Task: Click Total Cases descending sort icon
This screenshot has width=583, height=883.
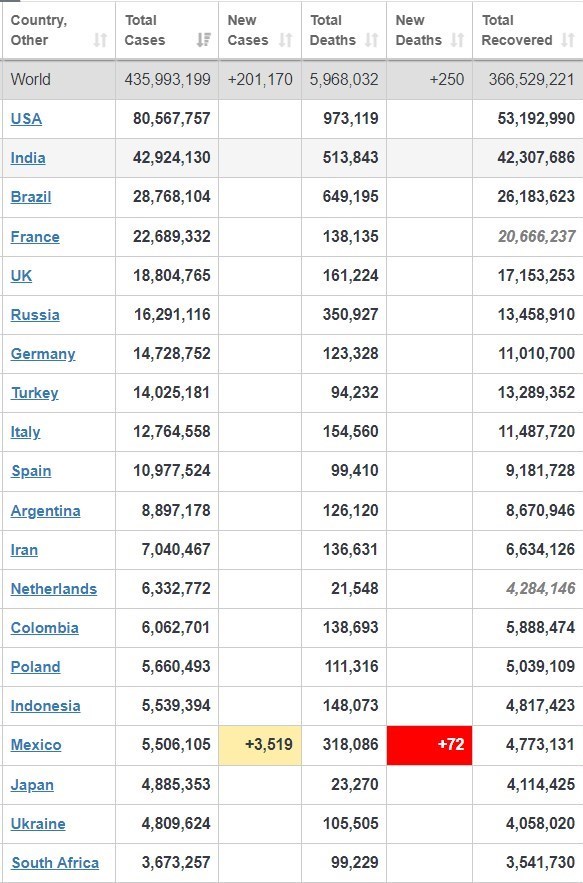Action: (x=203, y=40)
